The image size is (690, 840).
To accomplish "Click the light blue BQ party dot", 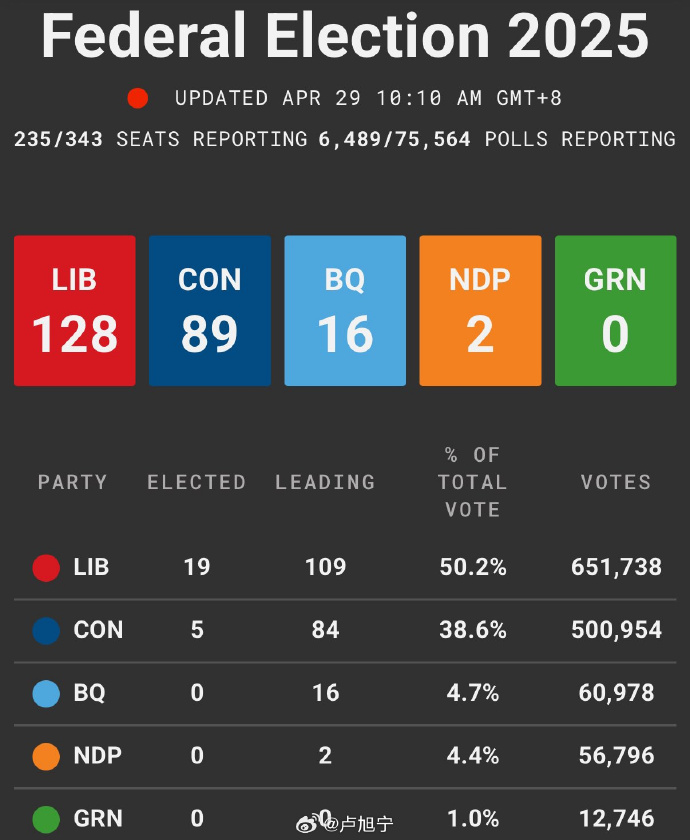I will (46, 694).
